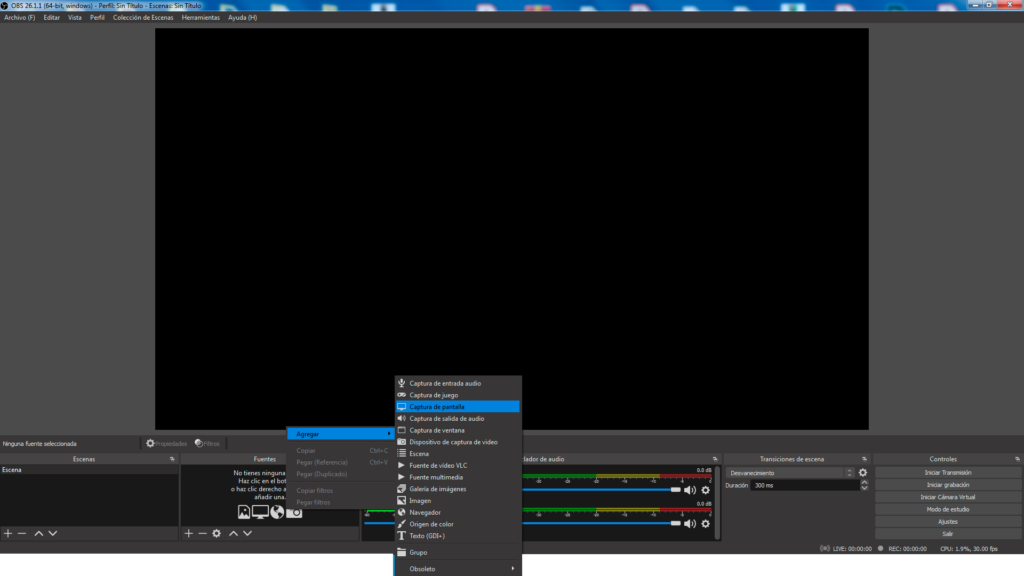Choose Texto (GDI+) source

(457, 536)
